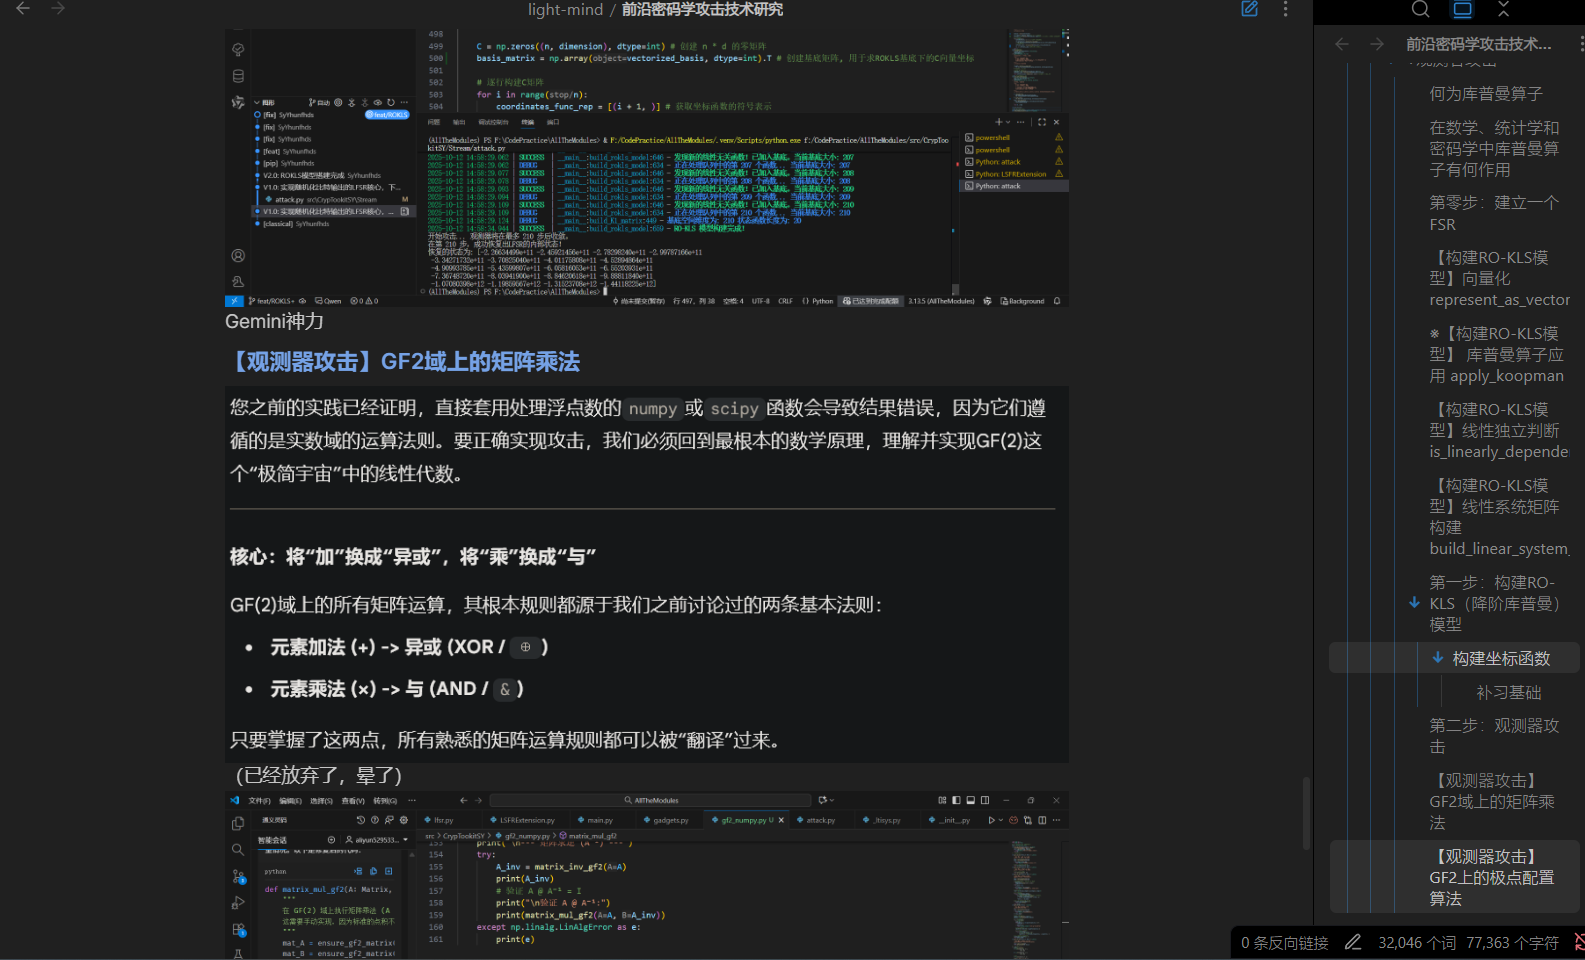Click the edit note pencil icon

pyautogui.click(x=1250, y=9)
